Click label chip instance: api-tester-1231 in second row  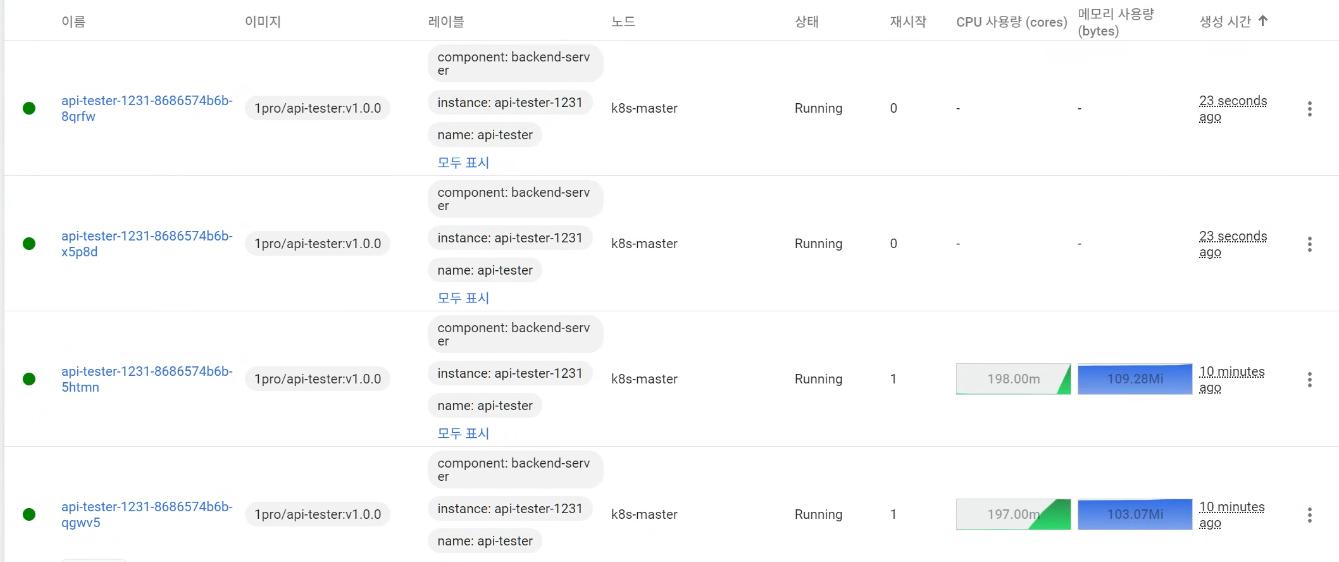click(510, 238)
